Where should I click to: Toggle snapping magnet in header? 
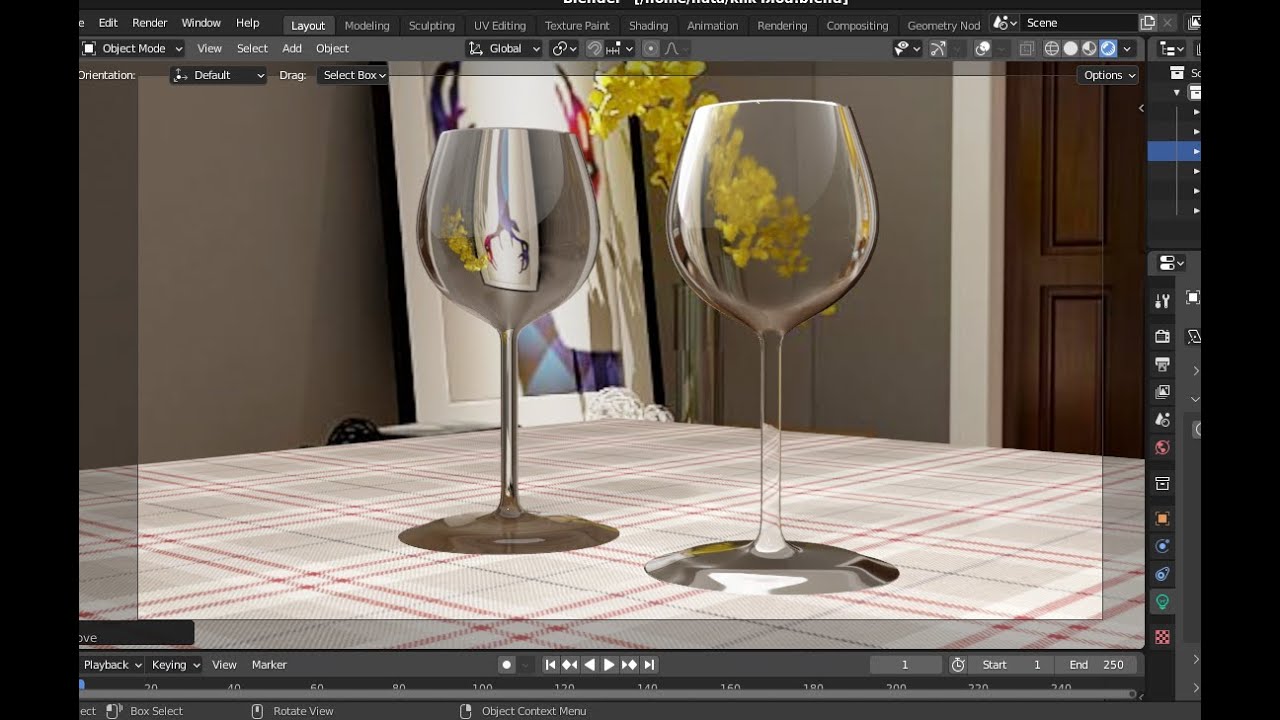(594, 48)
